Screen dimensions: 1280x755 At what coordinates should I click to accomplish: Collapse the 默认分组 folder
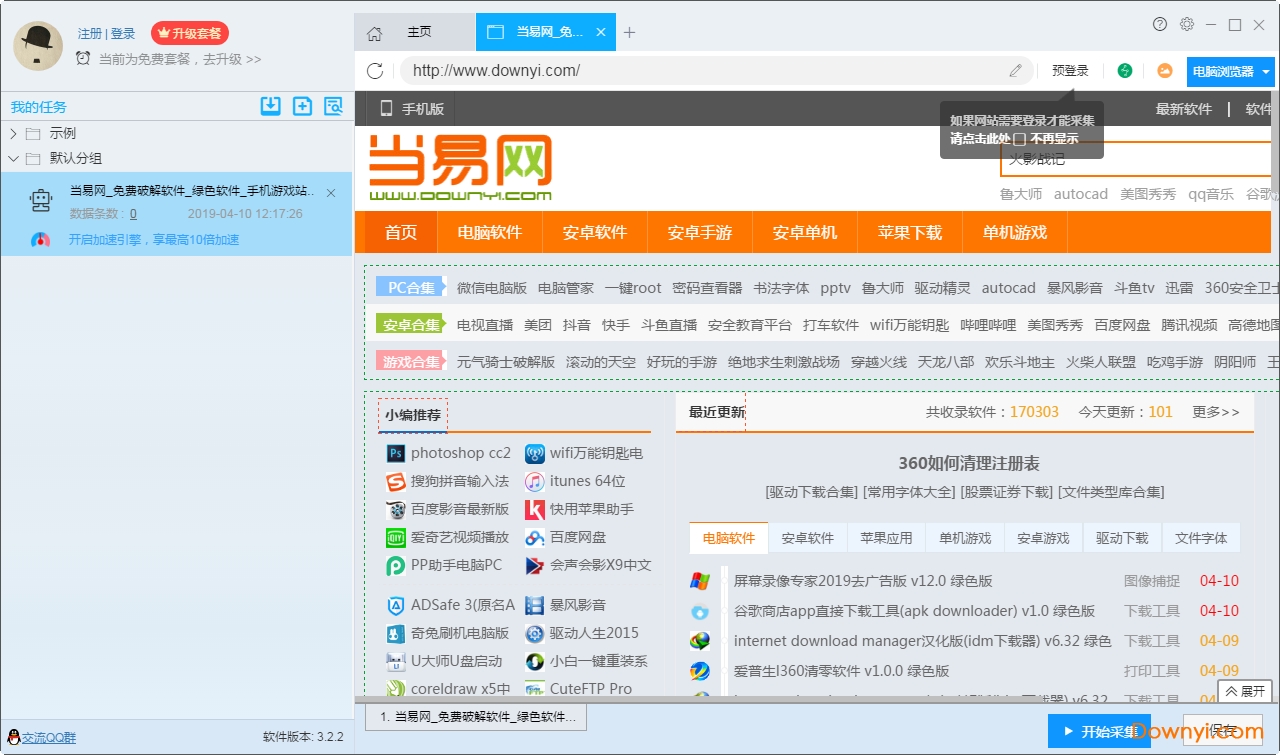[x=12, y=157]
